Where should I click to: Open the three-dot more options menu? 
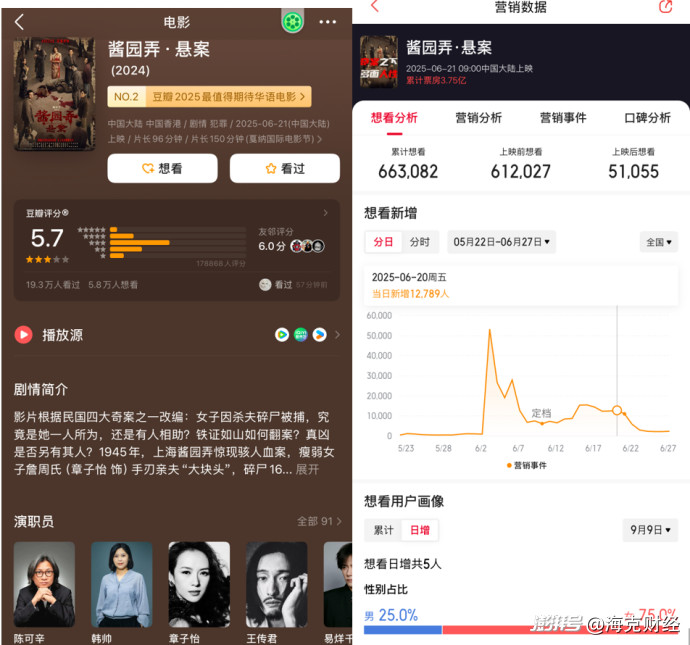[327, 22]
